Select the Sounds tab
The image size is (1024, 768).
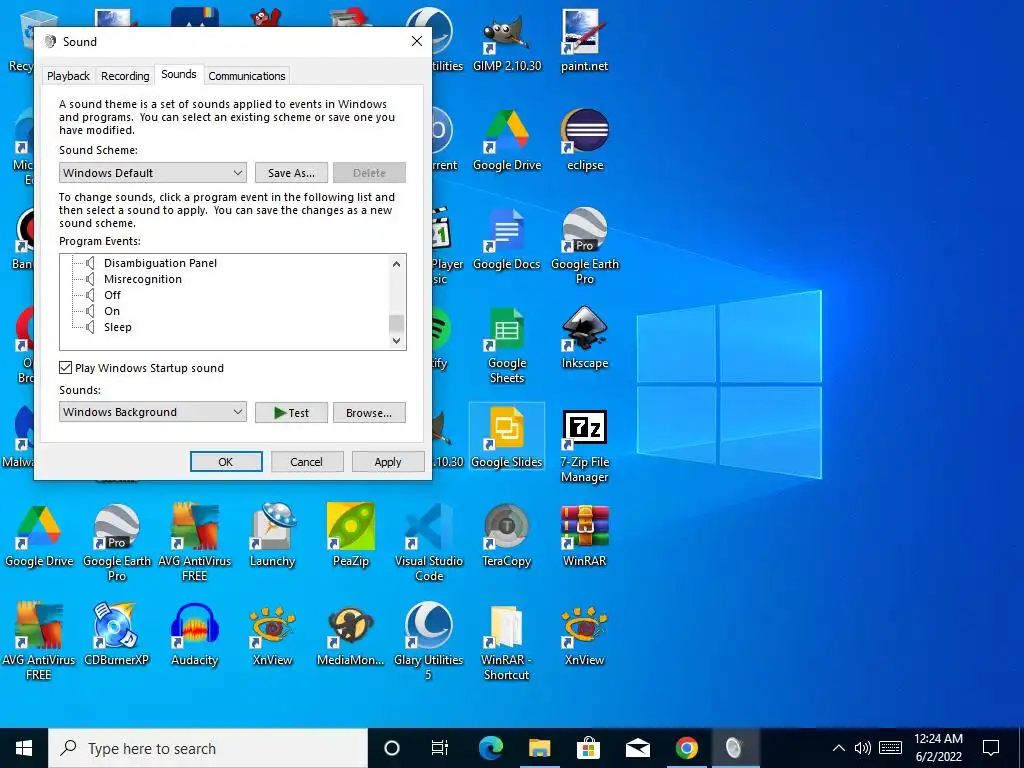[179, 74]
